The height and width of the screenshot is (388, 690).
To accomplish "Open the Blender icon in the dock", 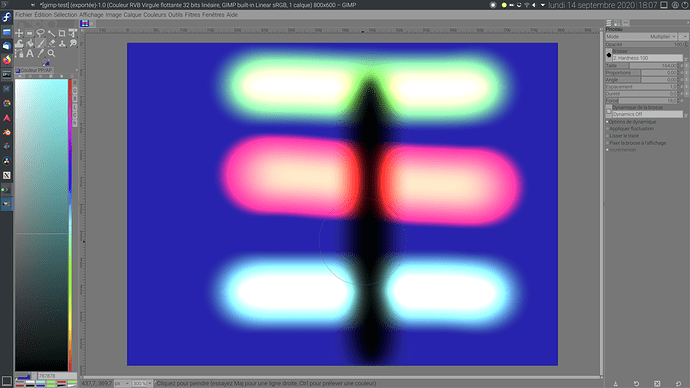I will (7, 132).
